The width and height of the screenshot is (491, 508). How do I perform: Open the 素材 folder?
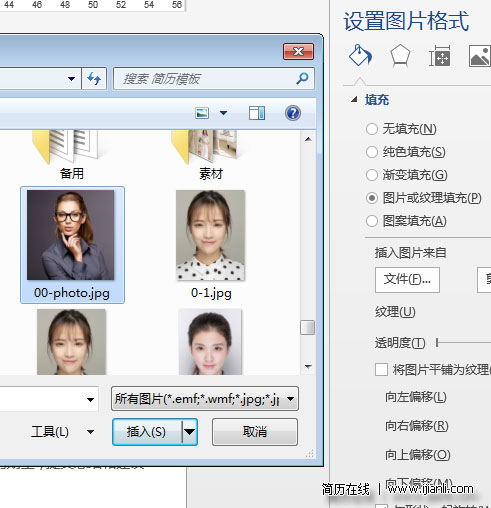(x=210, y=156)
